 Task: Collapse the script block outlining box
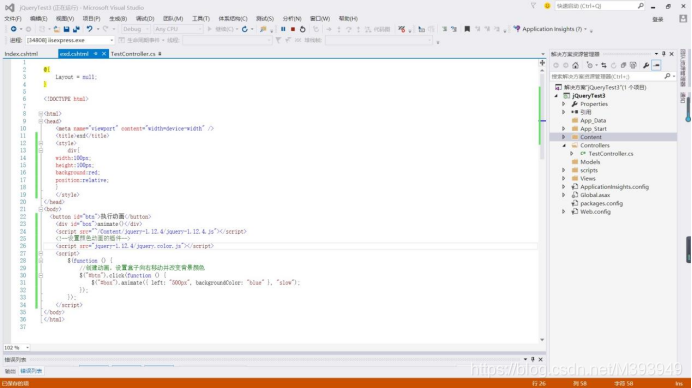(41, 253)
